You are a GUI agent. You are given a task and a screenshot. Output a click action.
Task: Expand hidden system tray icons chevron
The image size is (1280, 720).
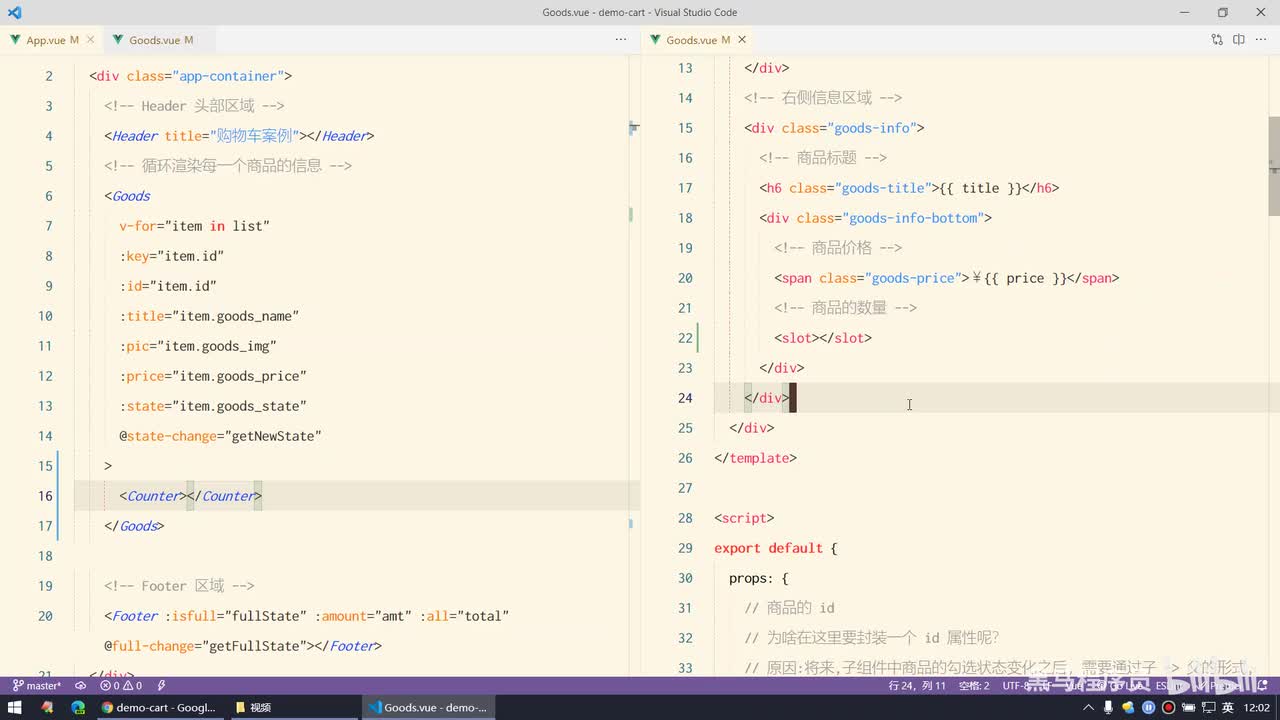click(1089, 707)
